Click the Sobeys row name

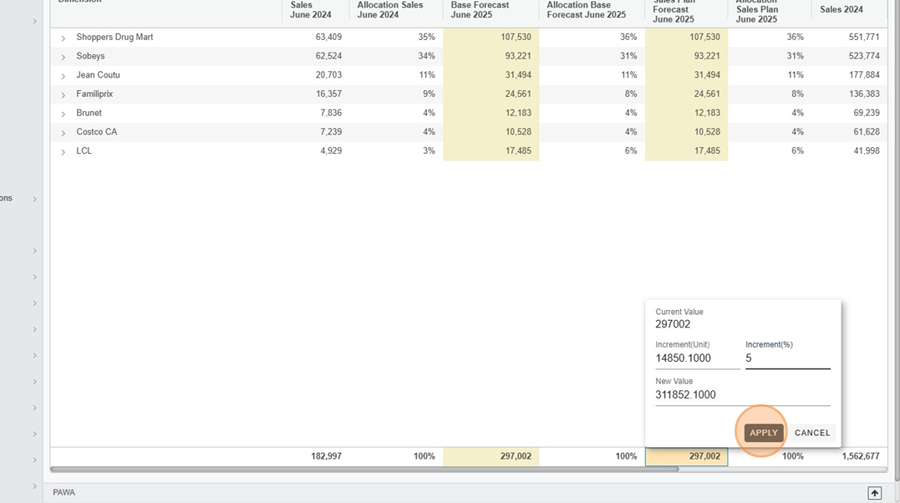pos(90,56)
